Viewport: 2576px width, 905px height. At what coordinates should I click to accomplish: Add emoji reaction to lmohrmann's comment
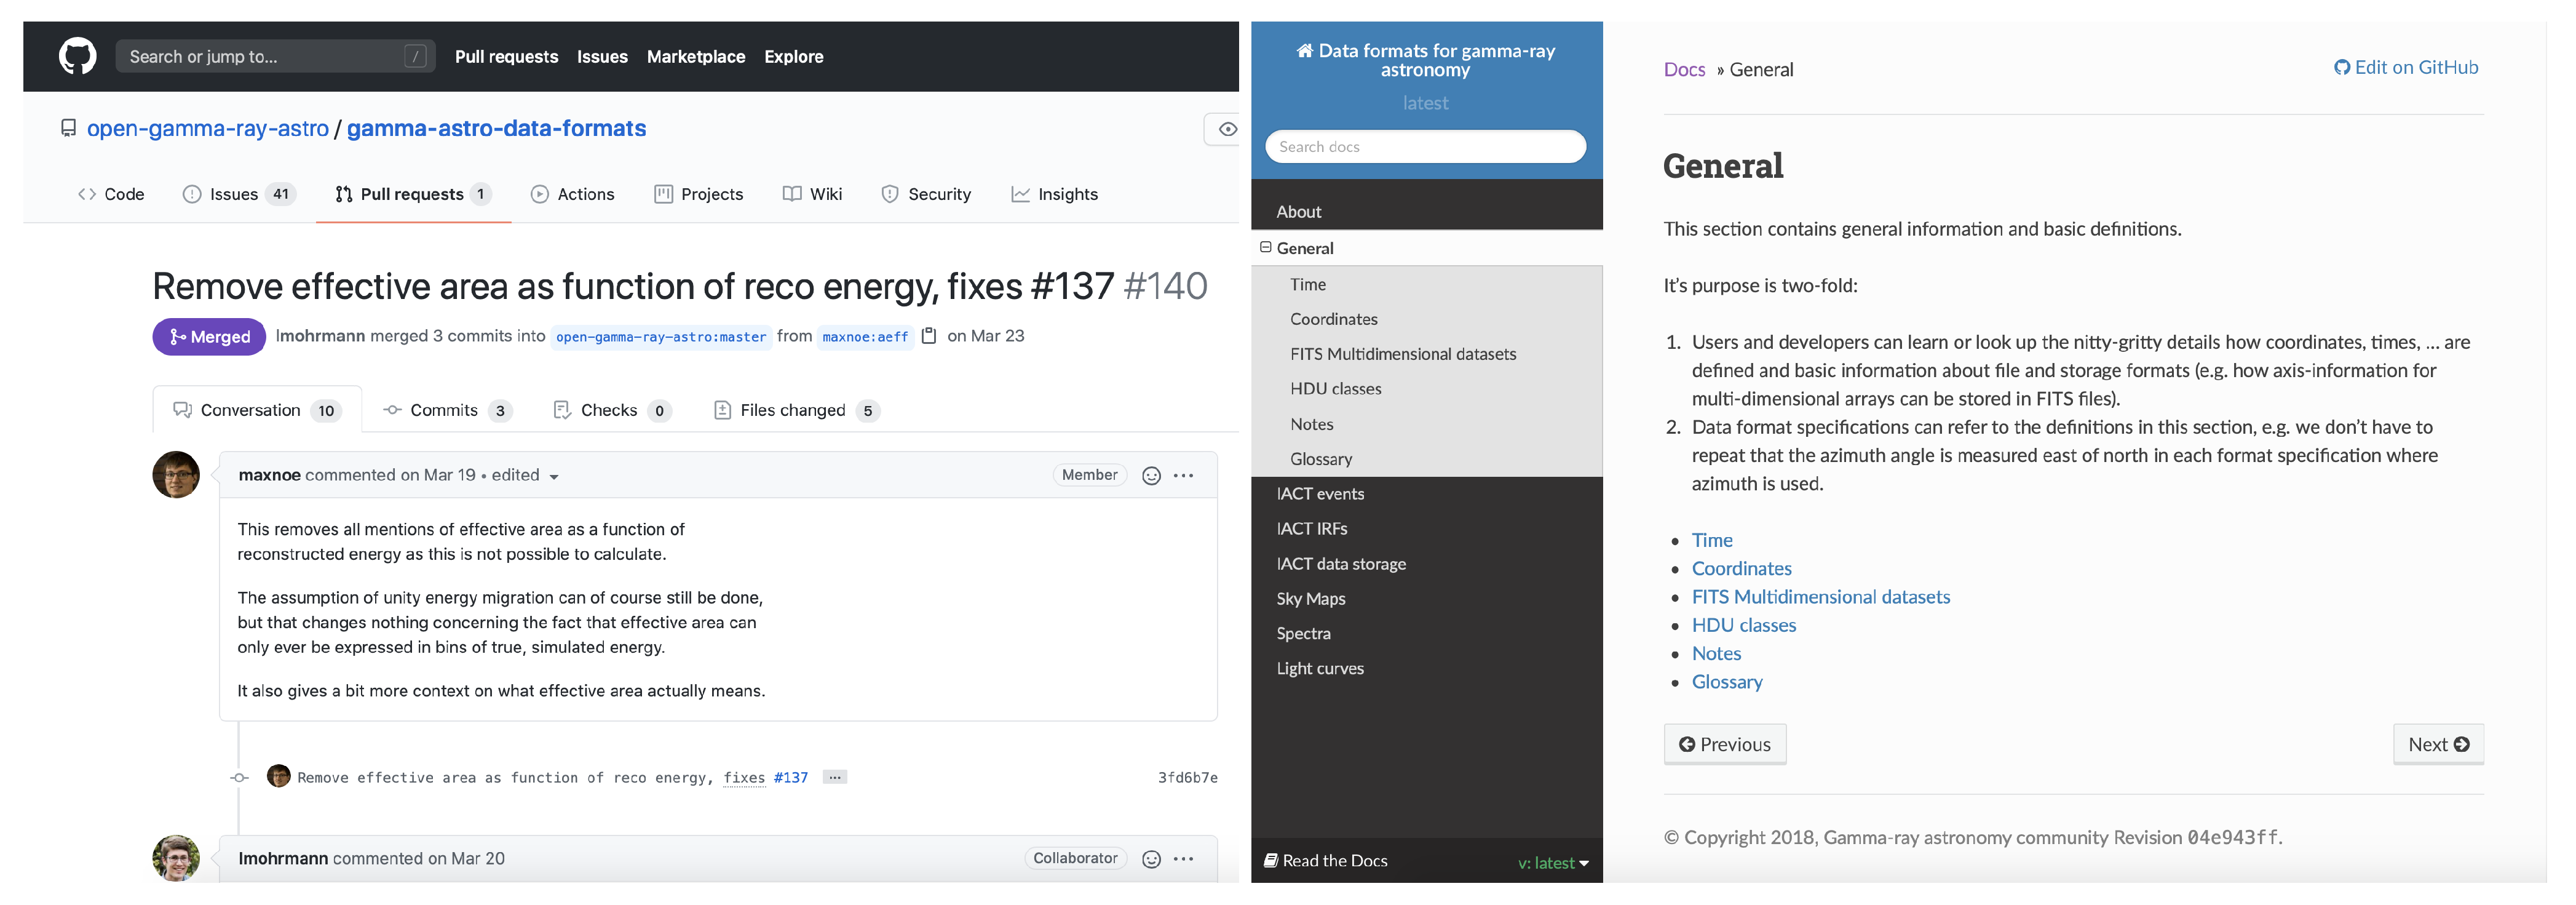point(1151,859)
